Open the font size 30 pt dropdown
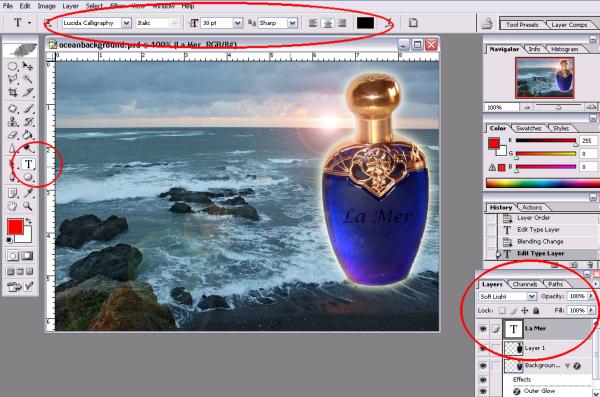 pos(237,23)
